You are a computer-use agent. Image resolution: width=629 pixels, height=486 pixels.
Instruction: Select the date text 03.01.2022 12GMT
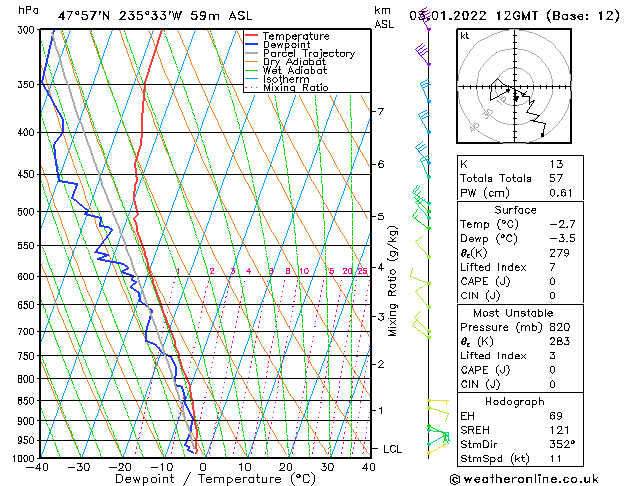[473, 16]
